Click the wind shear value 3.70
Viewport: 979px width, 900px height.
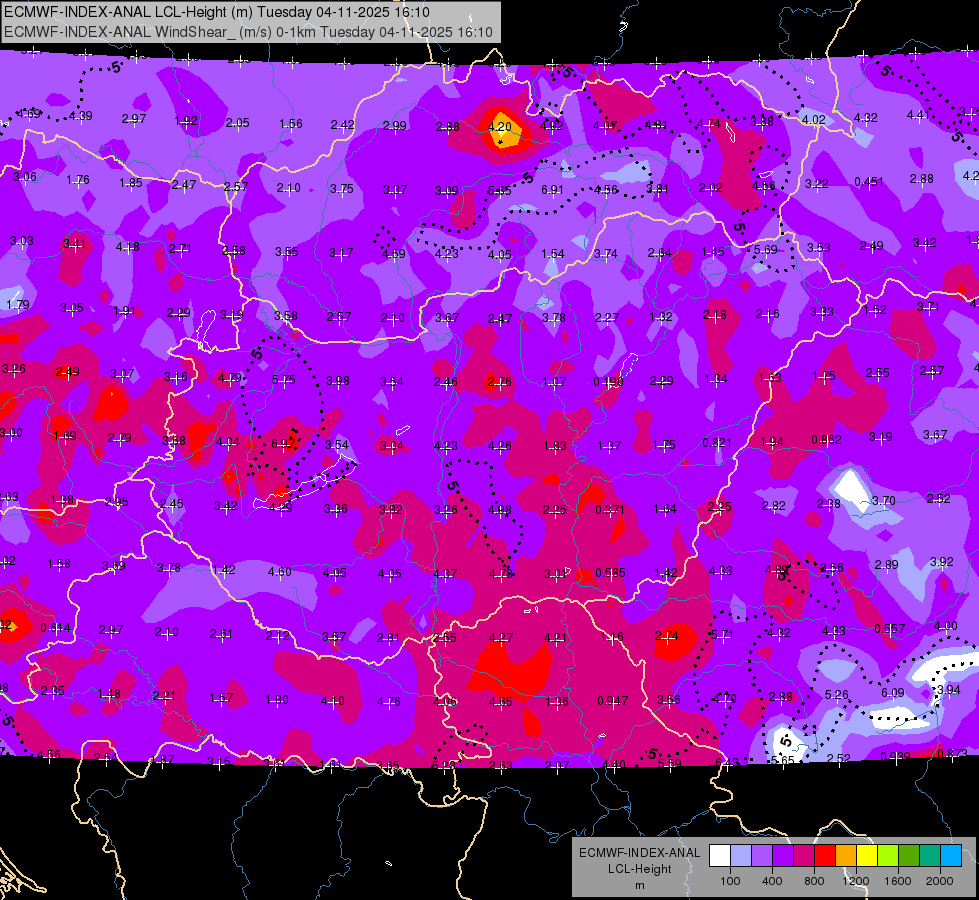(x=883, y=500)
